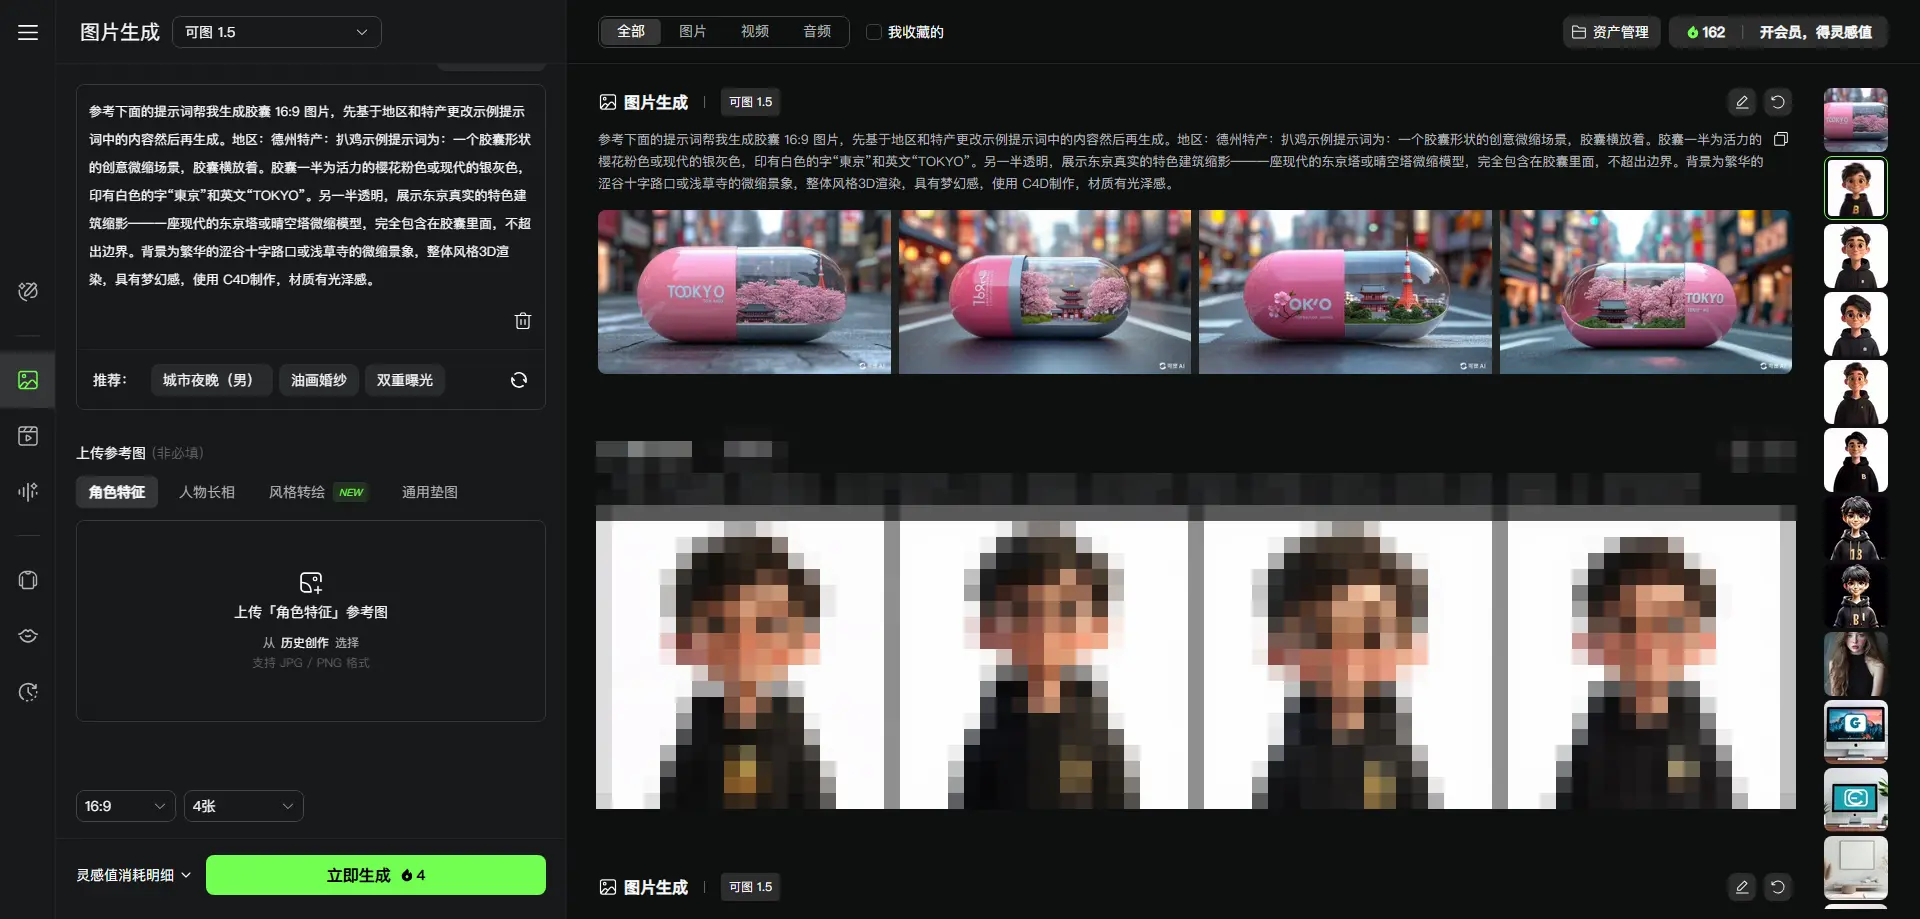The width and height of the screenshot is (1920, 919).
Task: Open 资产管理 asset management
Action: tap(1611, 32)
